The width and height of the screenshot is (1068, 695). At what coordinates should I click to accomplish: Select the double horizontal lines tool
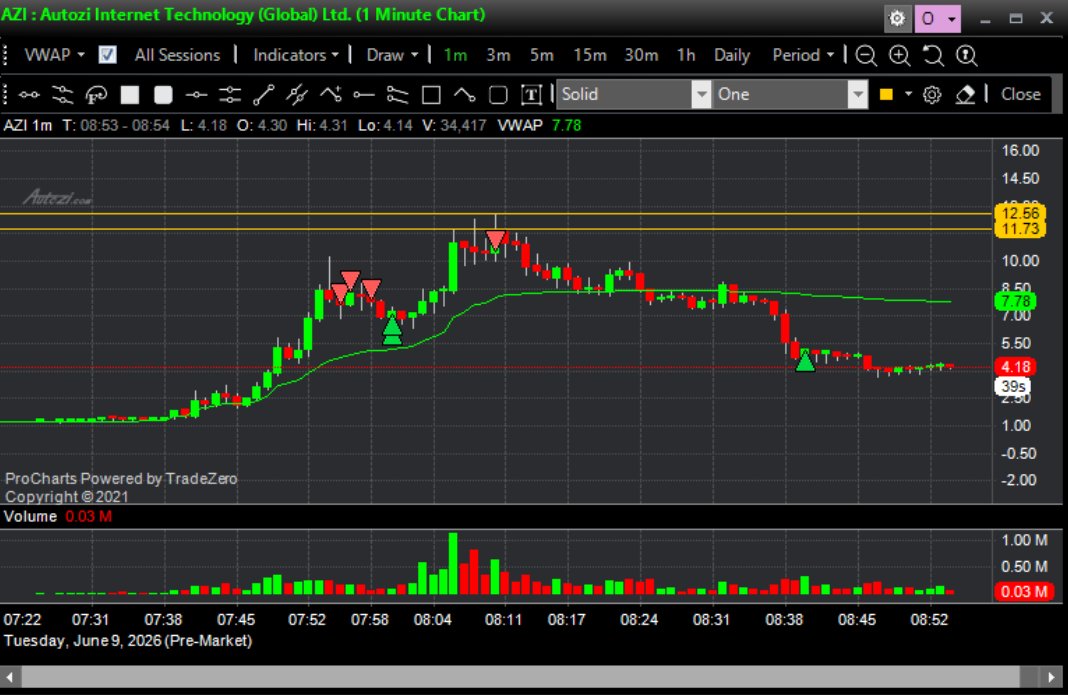tap(230, 95)
